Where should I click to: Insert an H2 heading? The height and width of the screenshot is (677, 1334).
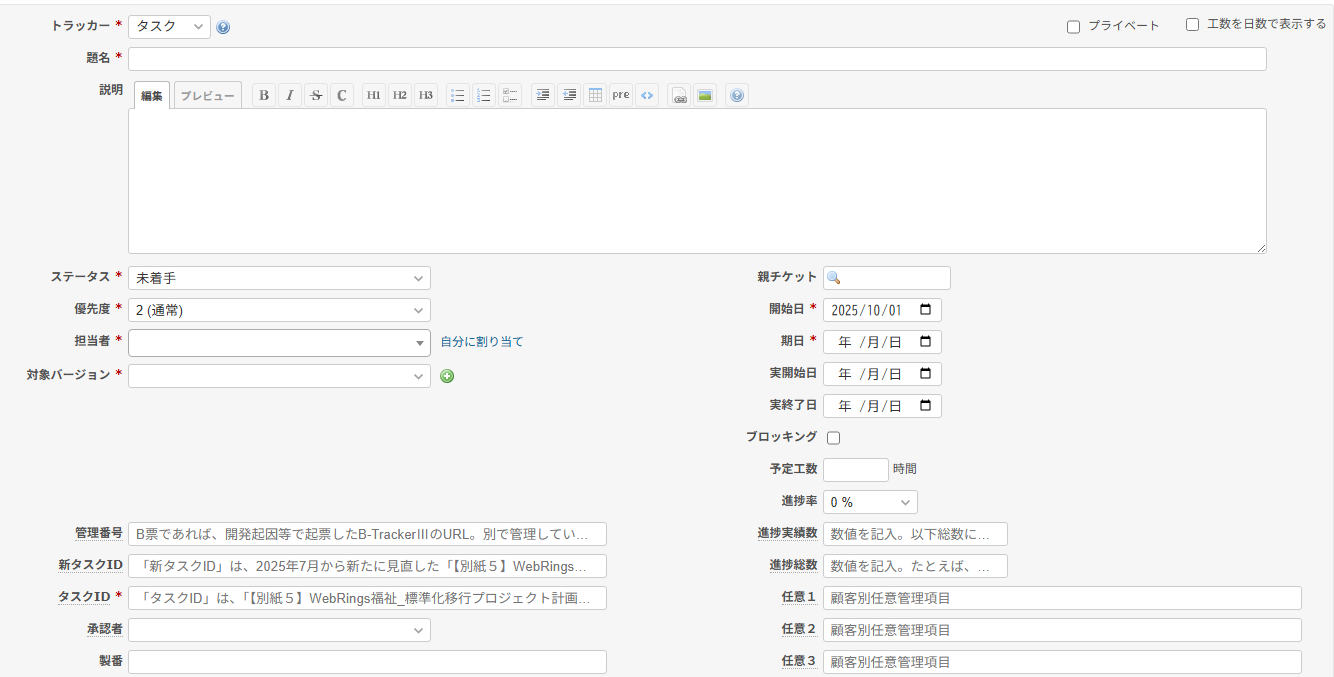click(399, 95)
